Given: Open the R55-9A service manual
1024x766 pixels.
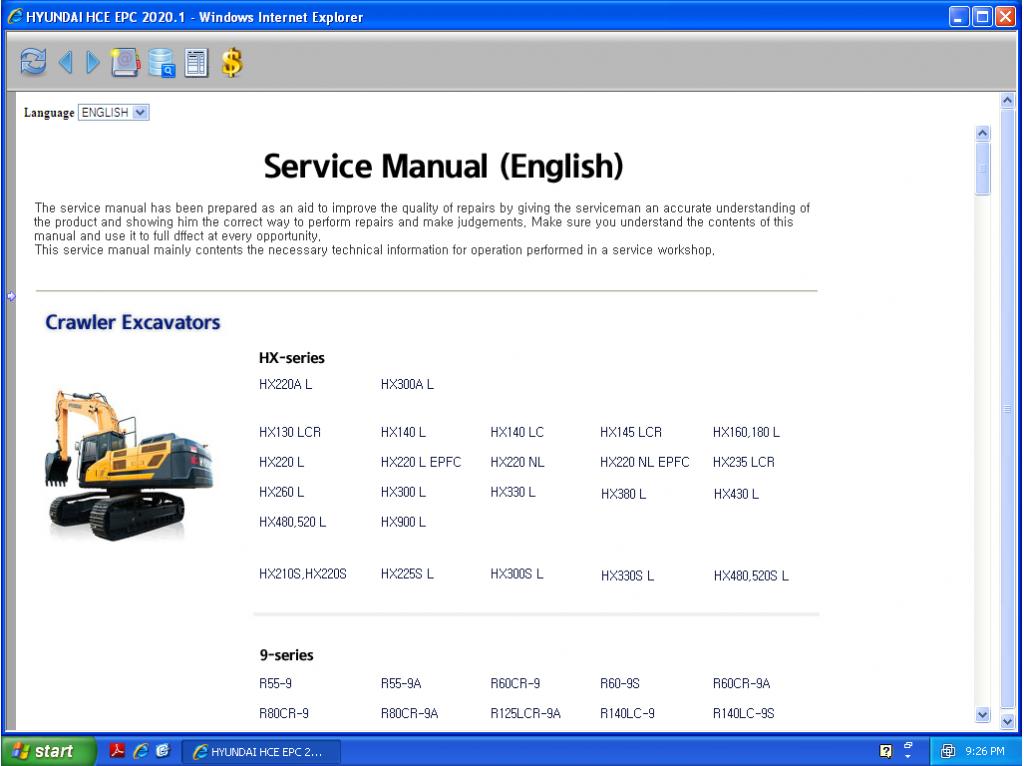Looking at the screenshot, I should (401, 684).
